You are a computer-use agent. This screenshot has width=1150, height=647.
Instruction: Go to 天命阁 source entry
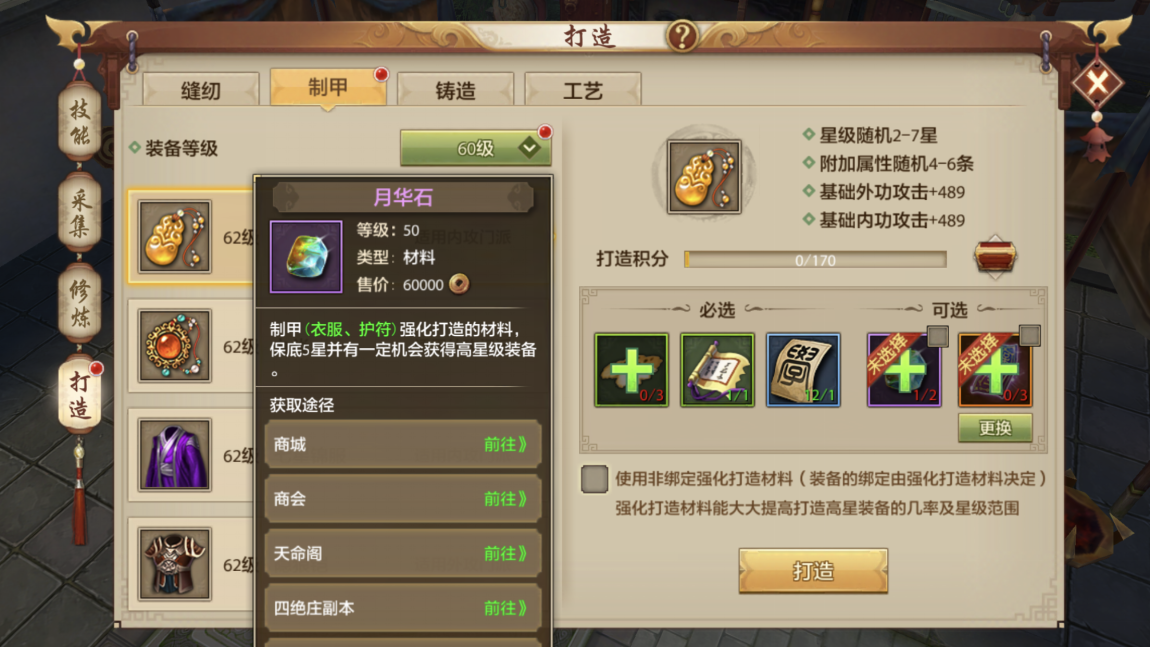403,553
